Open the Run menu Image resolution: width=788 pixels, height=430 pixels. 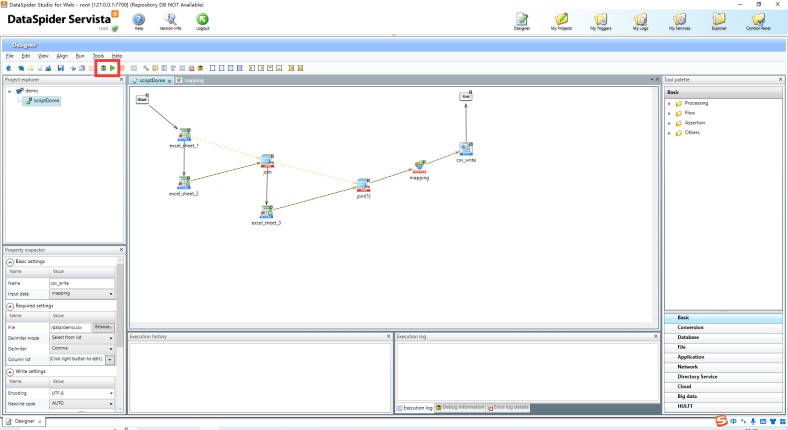pos(80,56)
